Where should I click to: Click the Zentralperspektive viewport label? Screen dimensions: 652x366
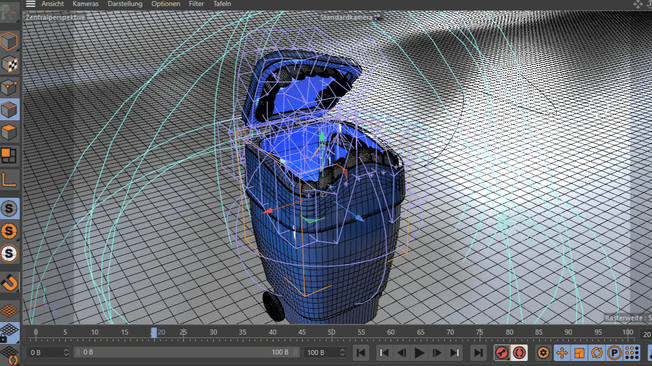[55, 17]
